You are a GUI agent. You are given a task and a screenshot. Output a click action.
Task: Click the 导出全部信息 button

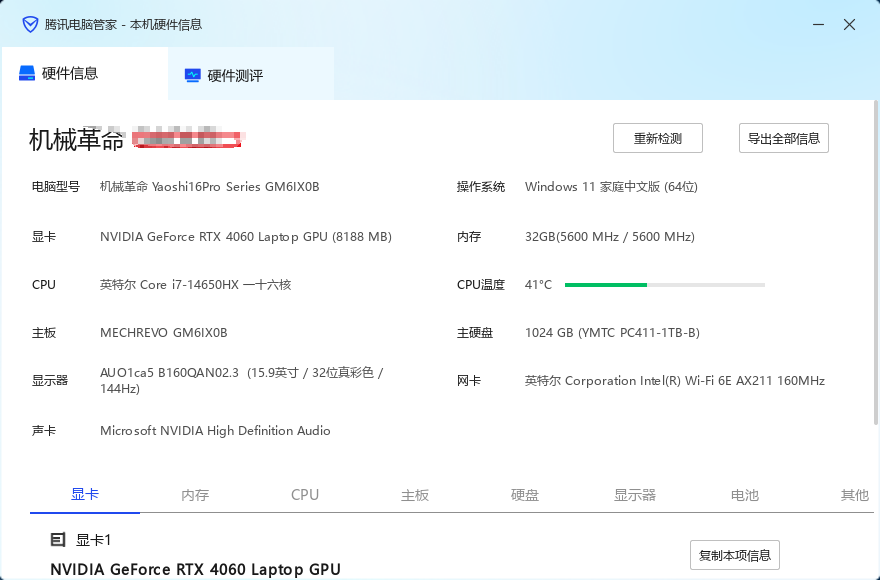click(x=783, y=138)
